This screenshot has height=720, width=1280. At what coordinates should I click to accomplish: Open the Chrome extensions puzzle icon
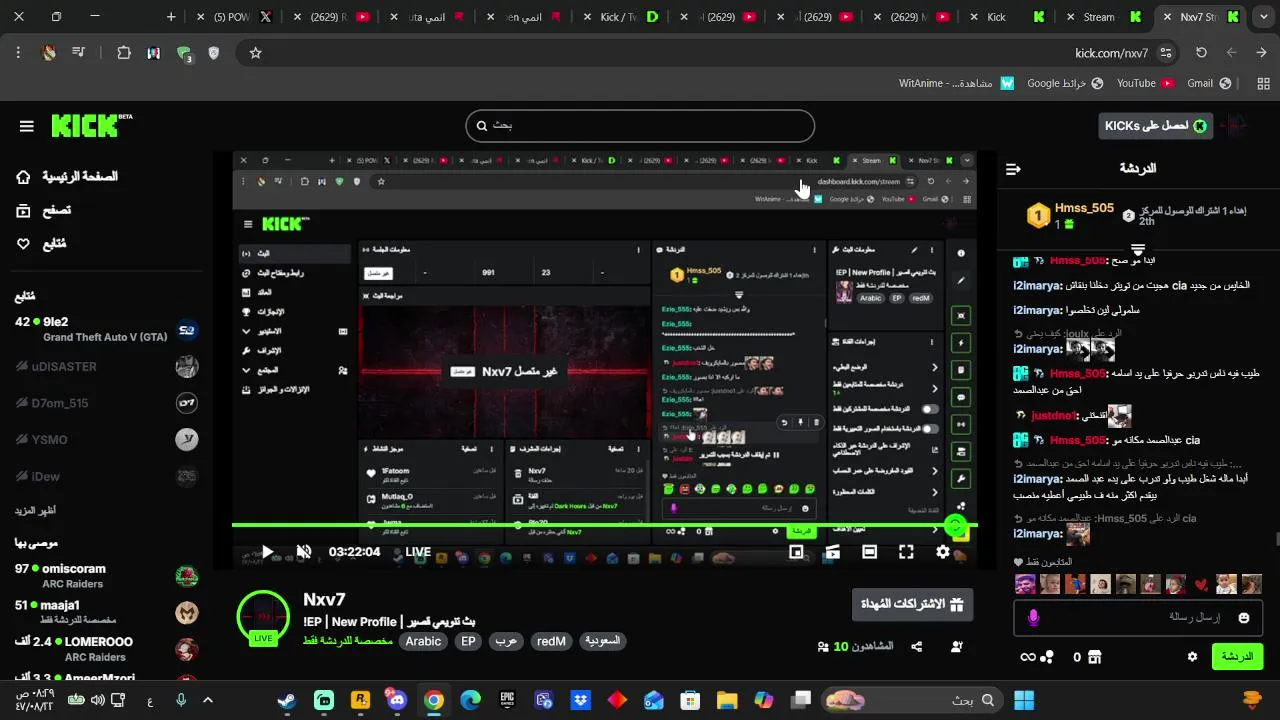click(124, 53)
